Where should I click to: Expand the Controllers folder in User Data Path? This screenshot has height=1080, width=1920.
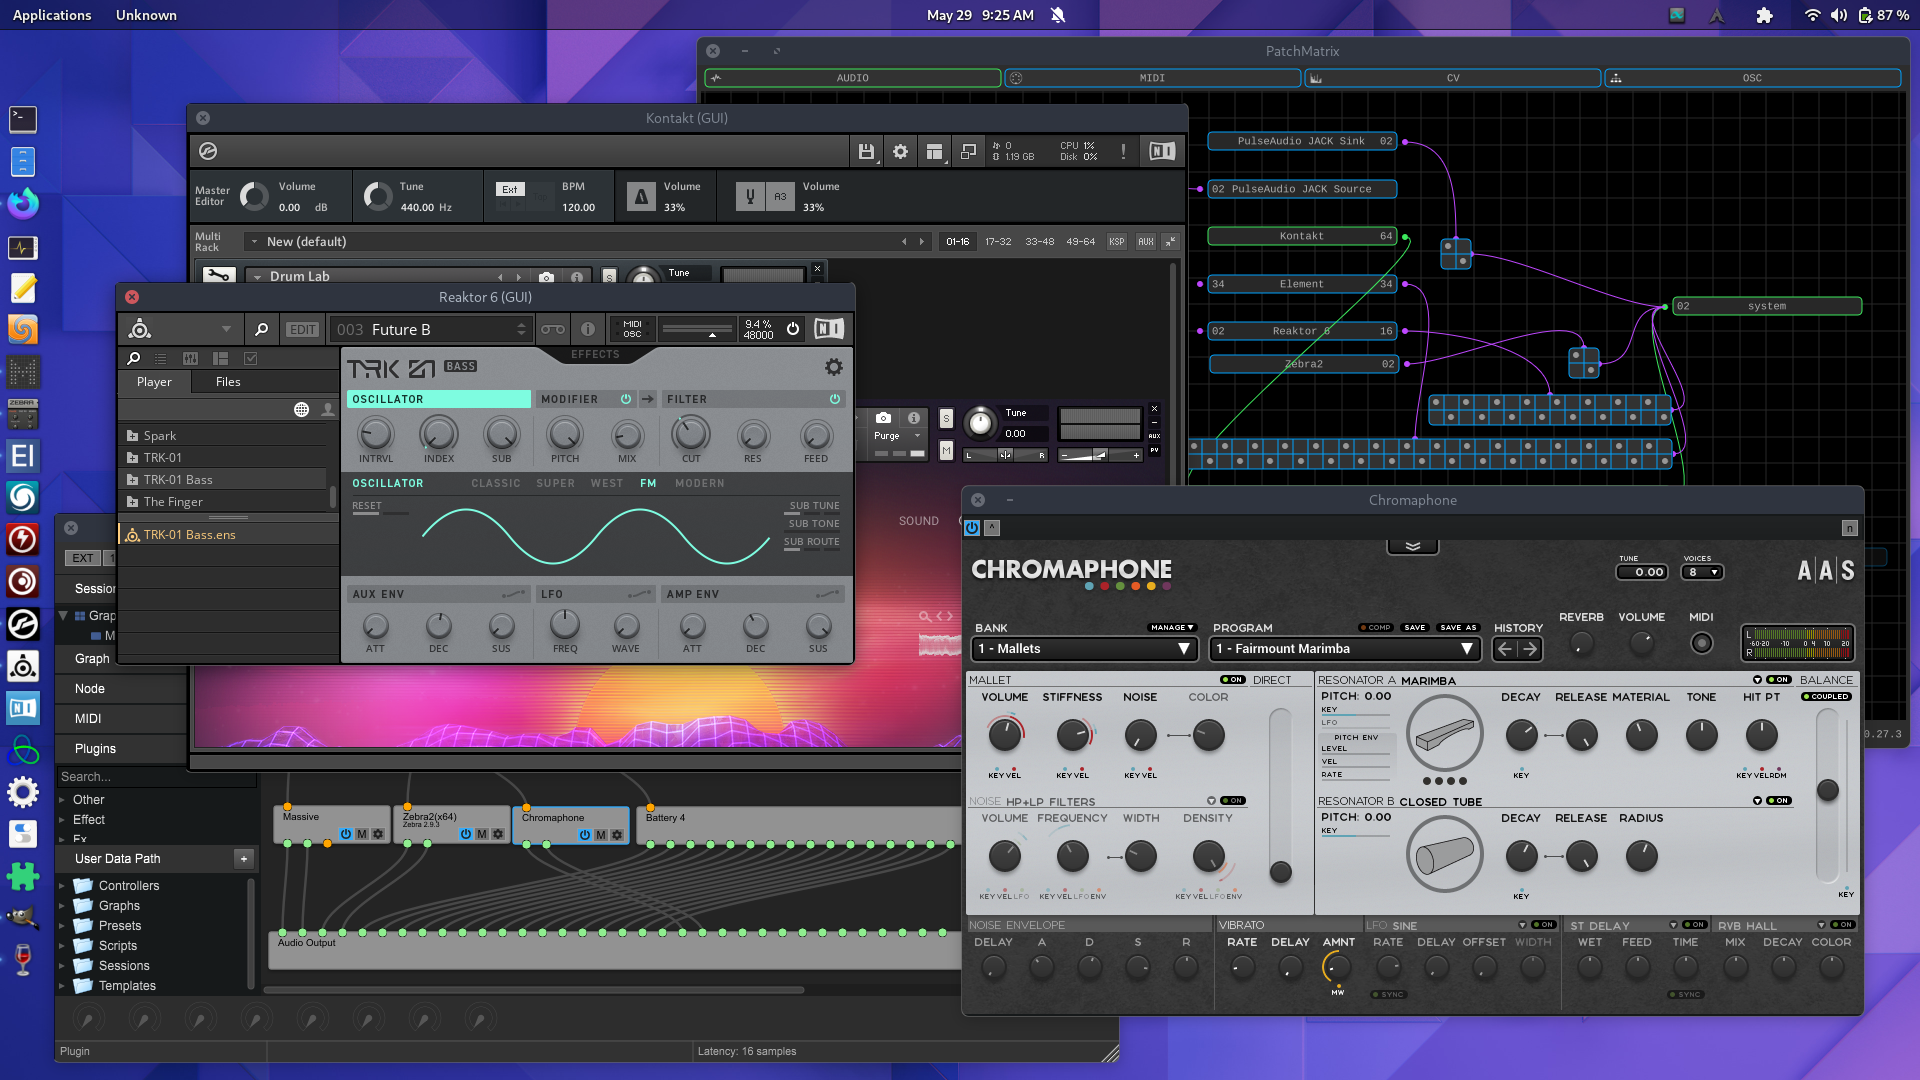click(62, 886)
